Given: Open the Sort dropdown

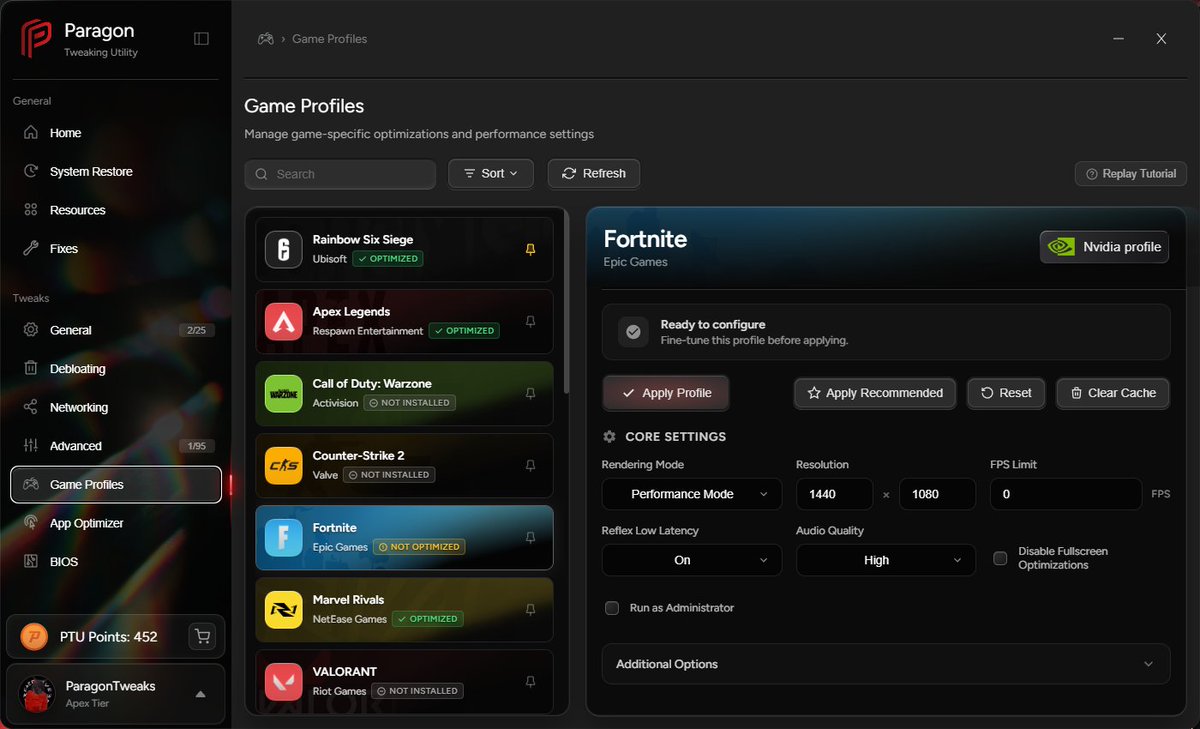Looking at the screenshot, I should click(x=491, y=173).
